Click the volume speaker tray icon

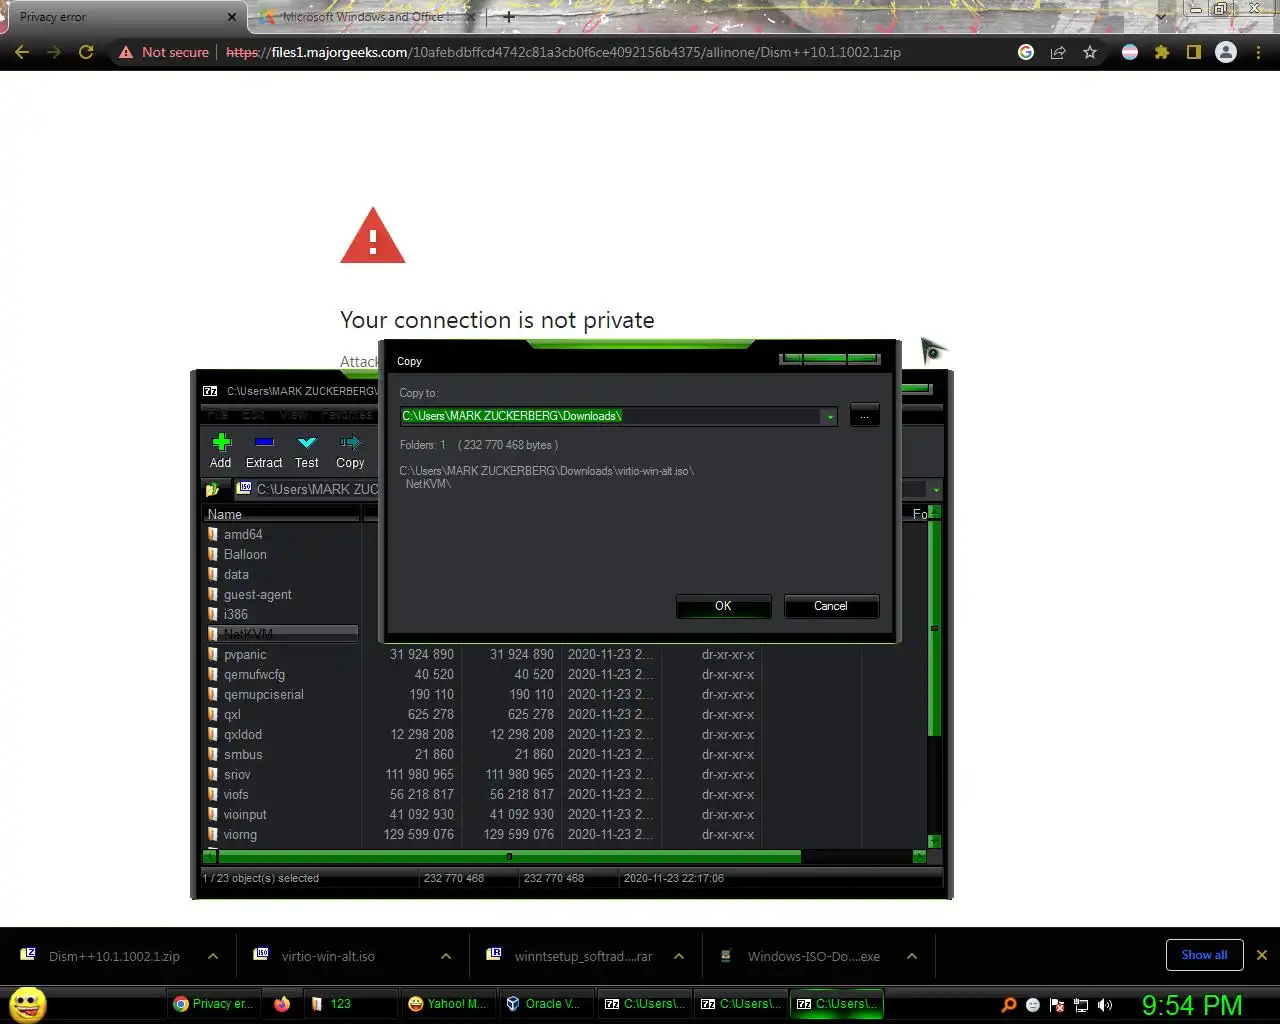click(1105, 1005)
